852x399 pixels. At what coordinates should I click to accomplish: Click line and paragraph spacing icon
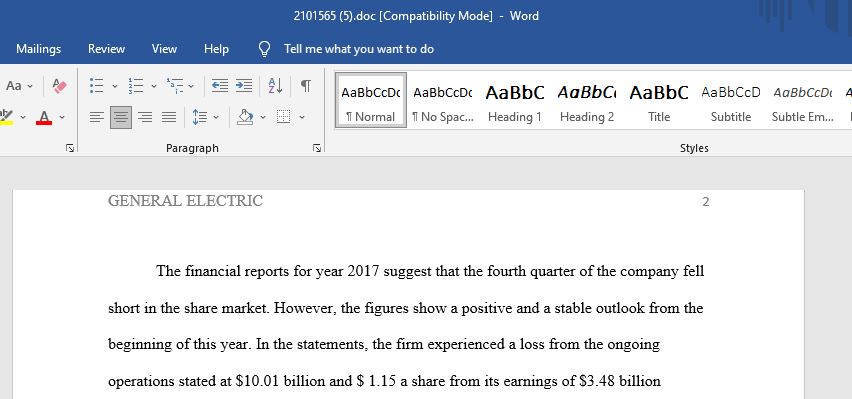(200, 117)
